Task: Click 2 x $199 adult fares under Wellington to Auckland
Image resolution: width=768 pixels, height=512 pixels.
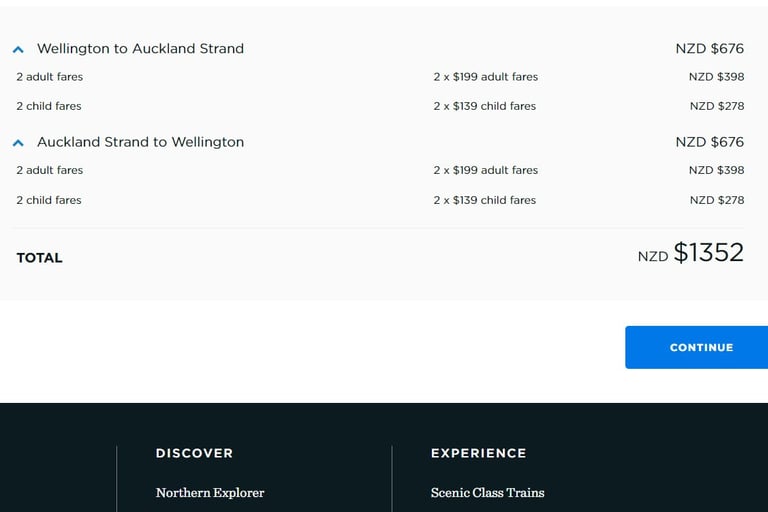Action: point(485,77)
